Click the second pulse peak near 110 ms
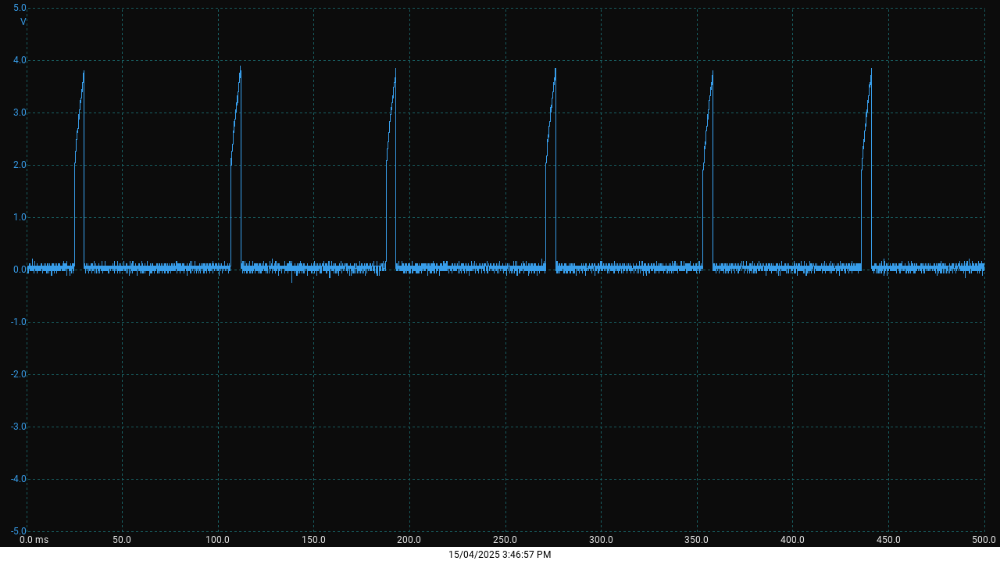This screenshot has height=562, width=1000. click(240, 69)
